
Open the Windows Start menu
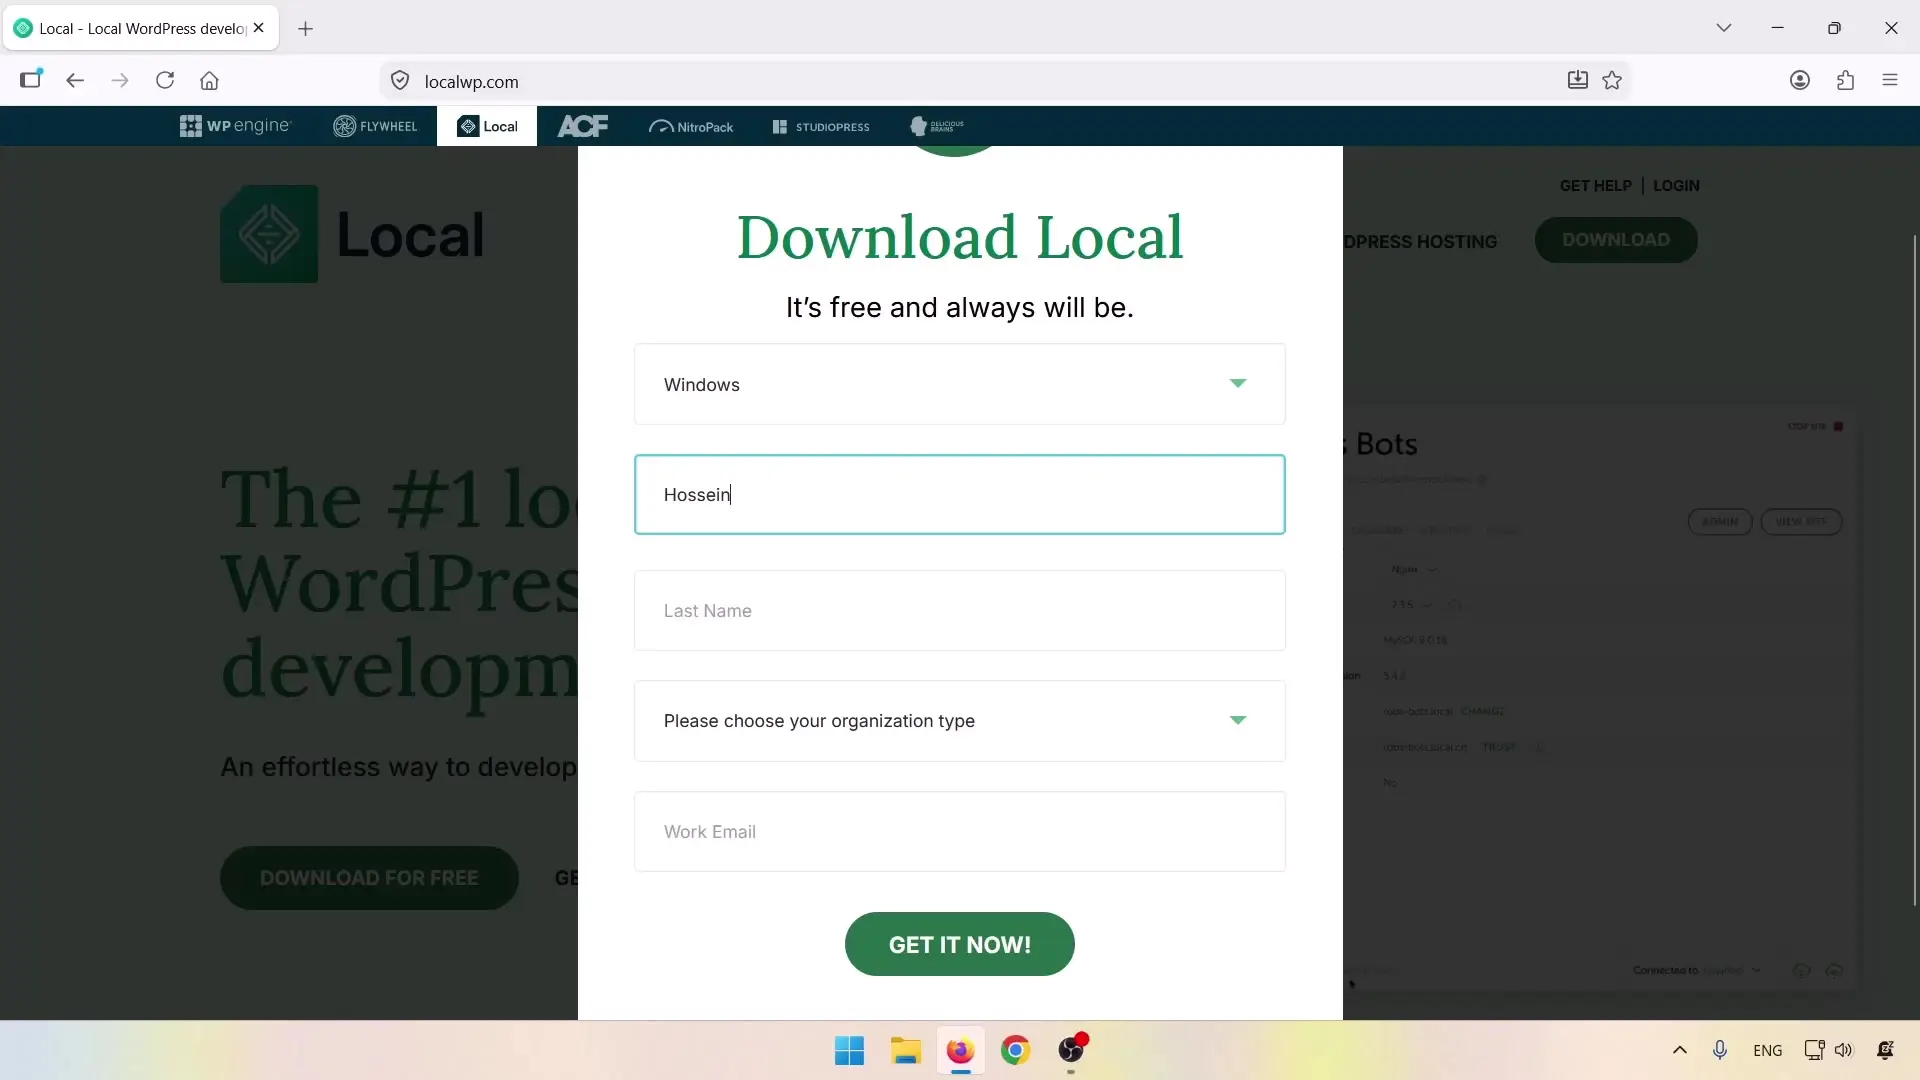(x=849, y=1051)
